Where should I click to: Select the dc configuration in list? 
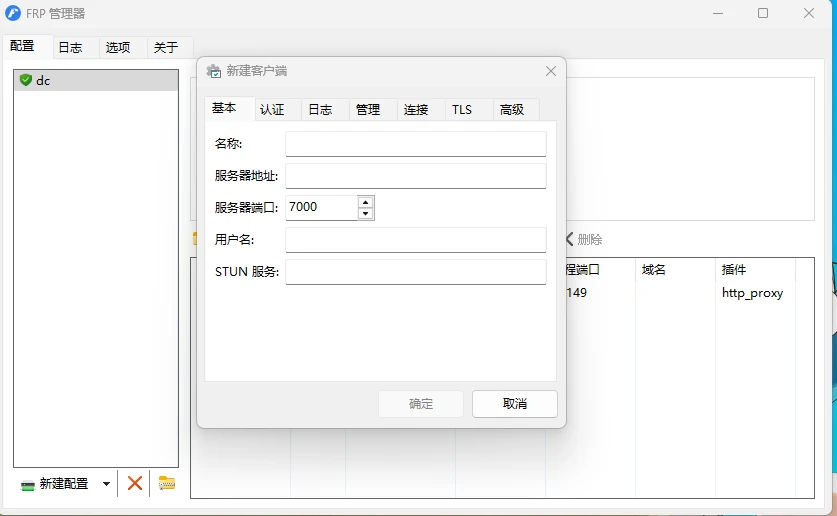tap(96, 81)
